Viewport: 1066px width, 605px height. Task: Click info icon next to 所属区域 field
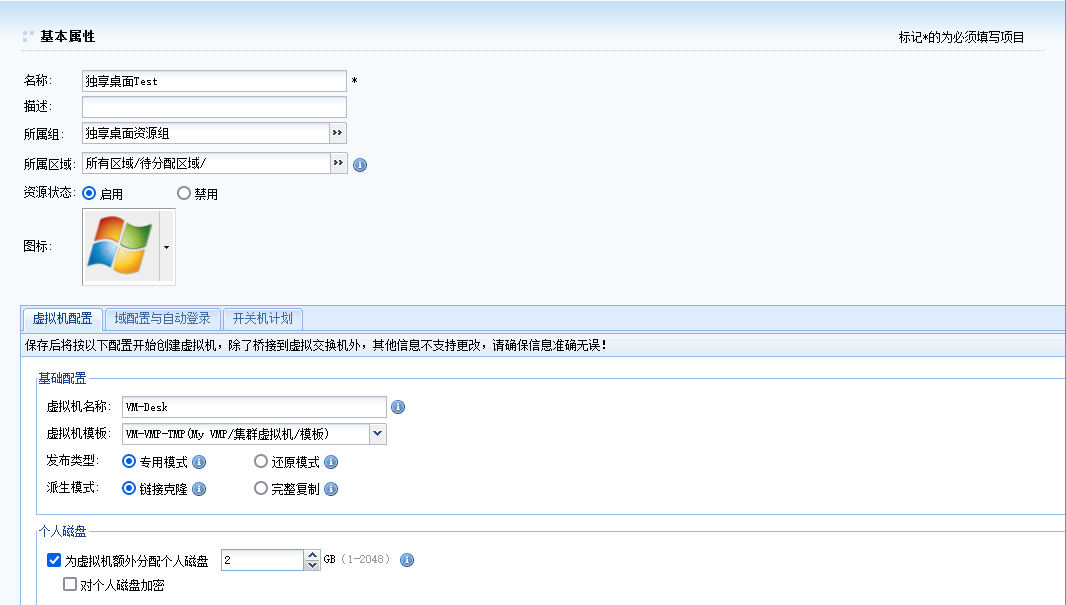pyautogui.click(x=360, y=165)
